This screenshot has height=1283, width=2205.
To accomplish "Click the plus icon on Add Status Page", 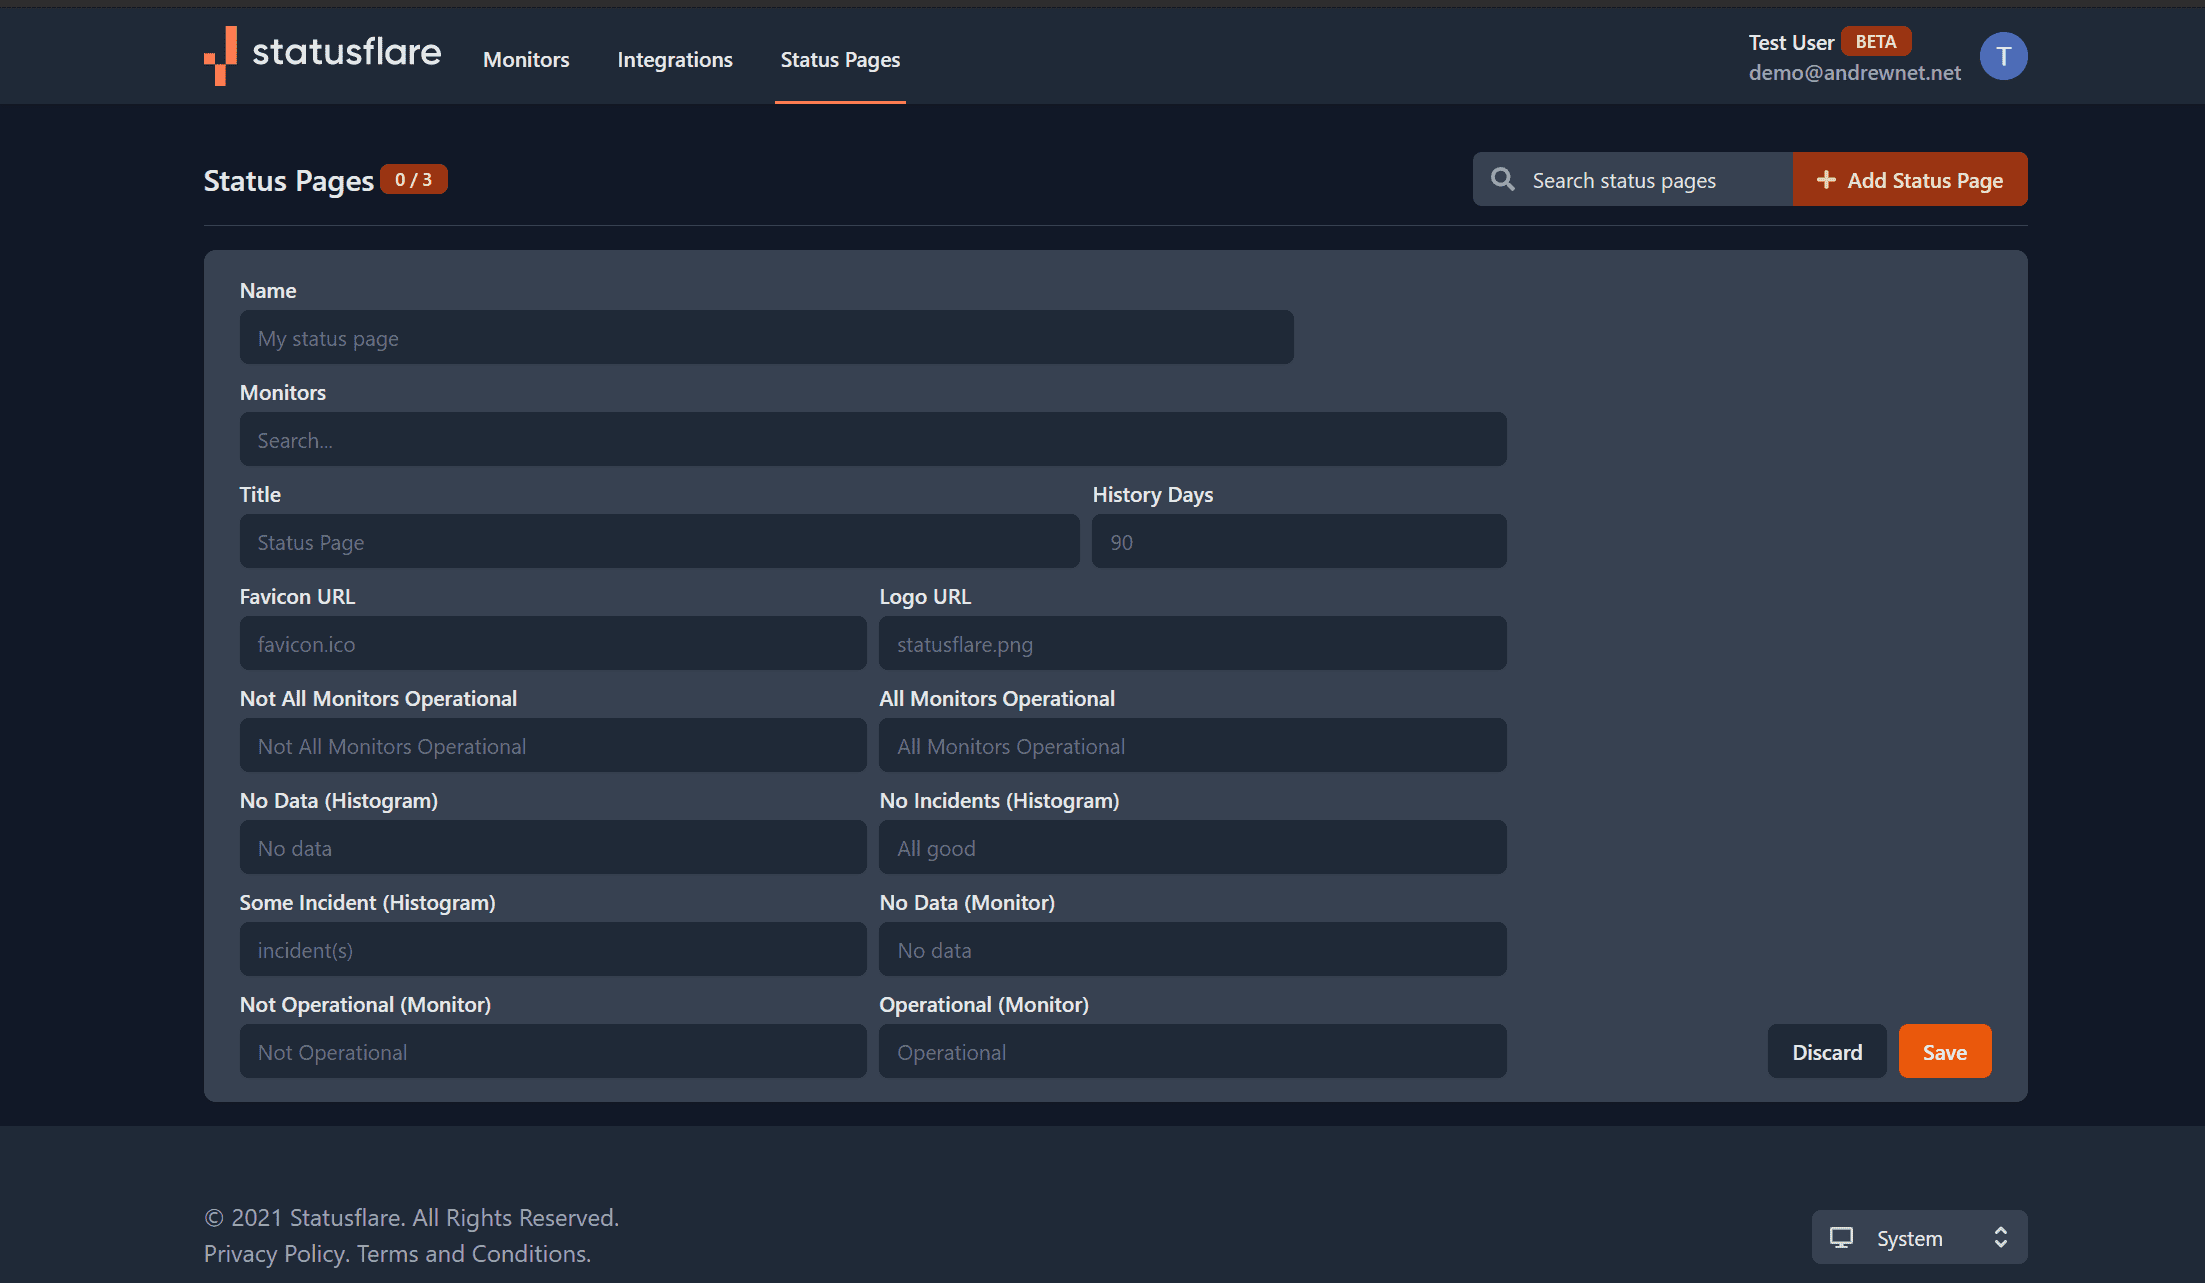I will [x=1826, y=180].
